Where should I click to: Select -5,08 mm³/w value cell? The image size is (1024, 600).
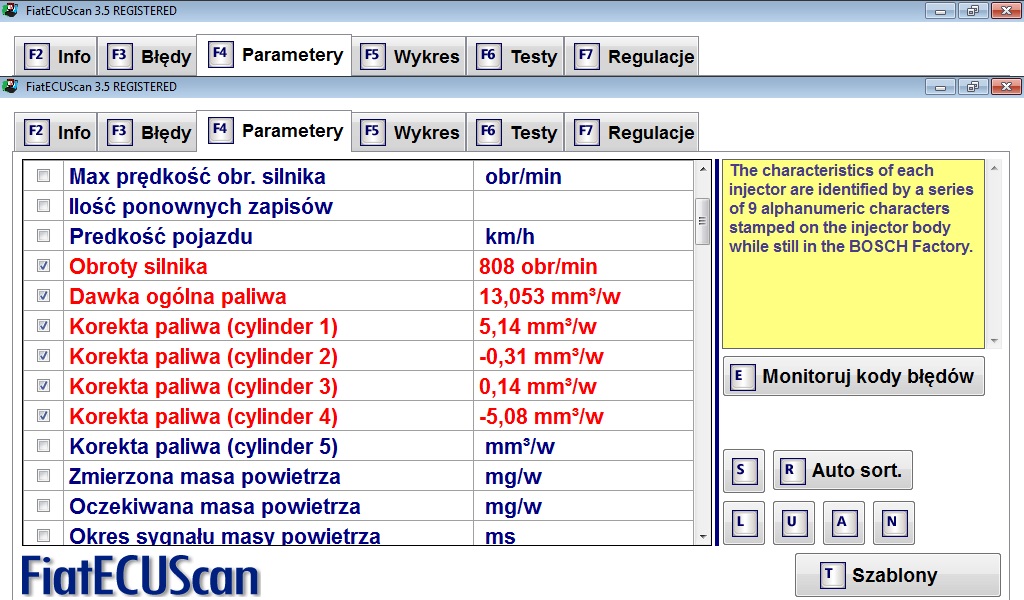[583, 416]
